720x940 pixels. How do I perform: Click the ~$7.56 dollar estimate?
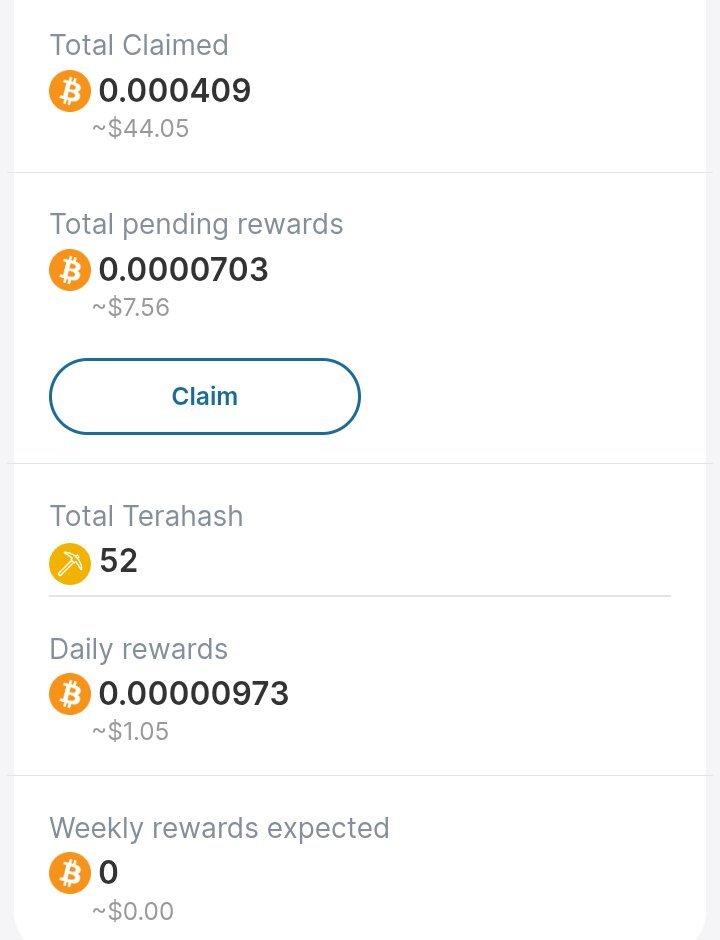pyautogui.click(x=131, y=307)
